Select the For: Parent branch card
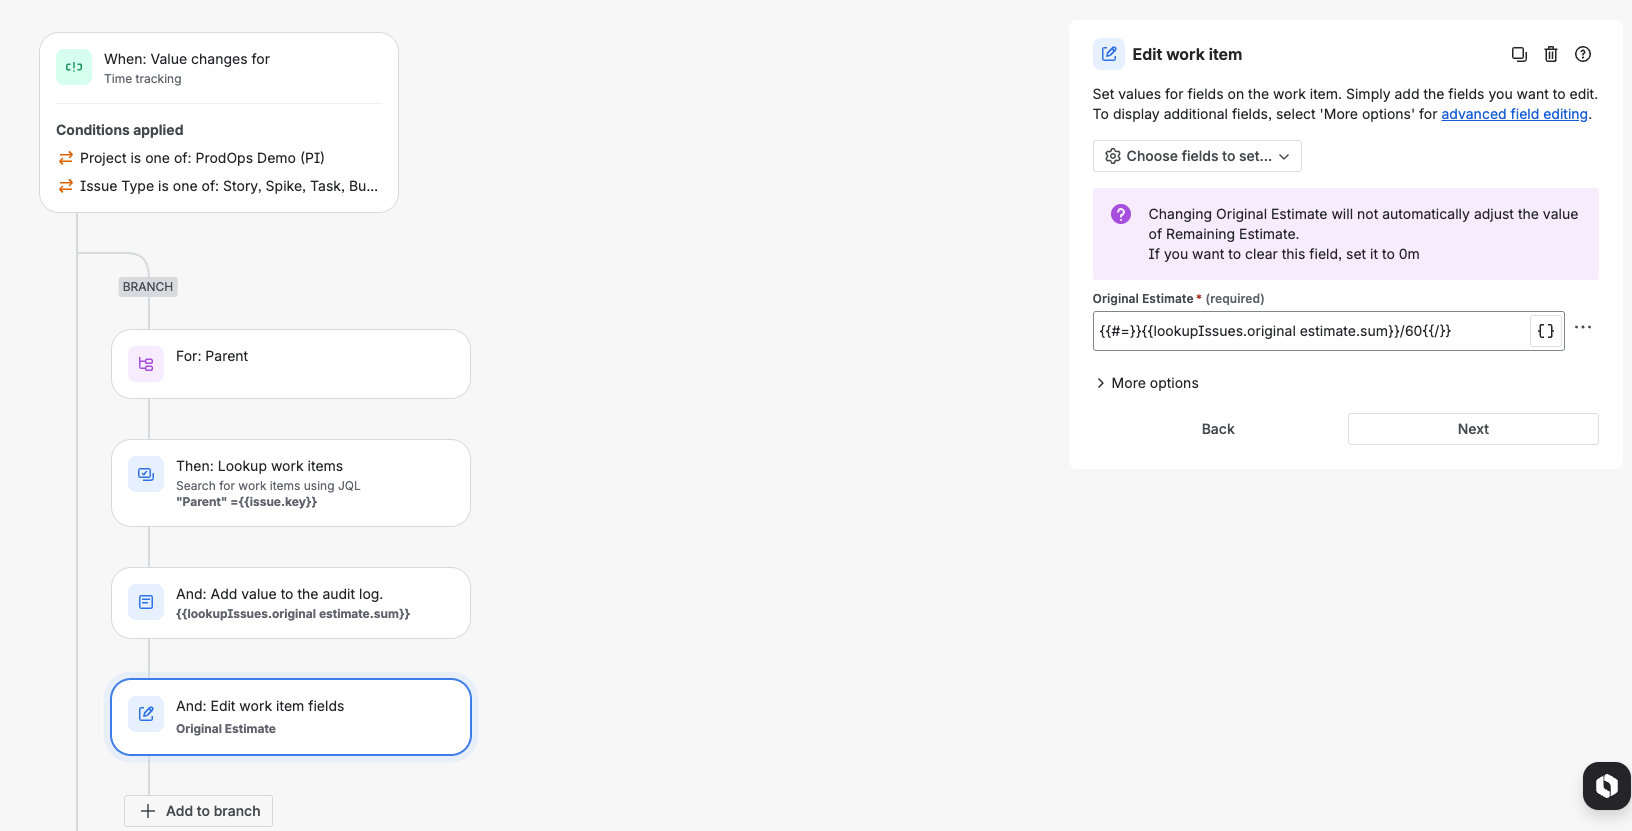The width and height of the screenshot is (1632, 831). [291, 364]
